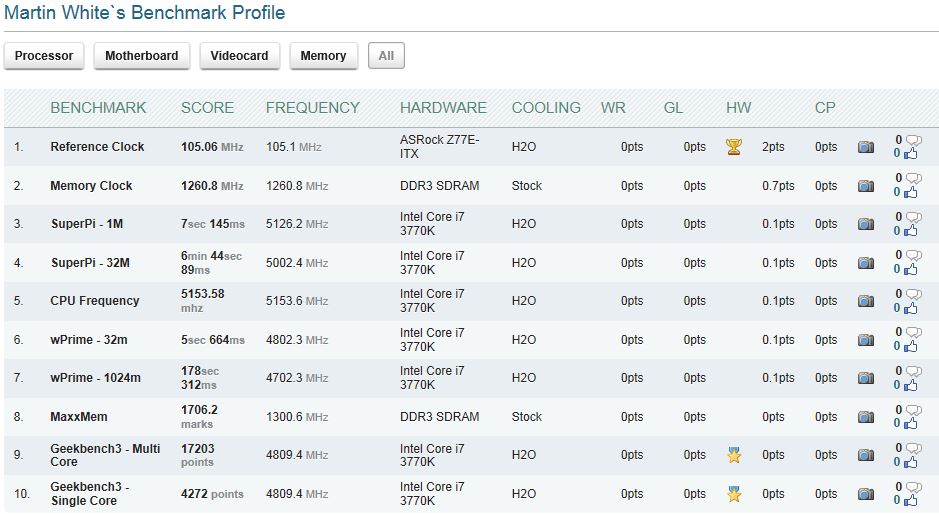Filter benchmarks by Motherboard
Screen dimensions: 939x514
click(x=141, y=56)
